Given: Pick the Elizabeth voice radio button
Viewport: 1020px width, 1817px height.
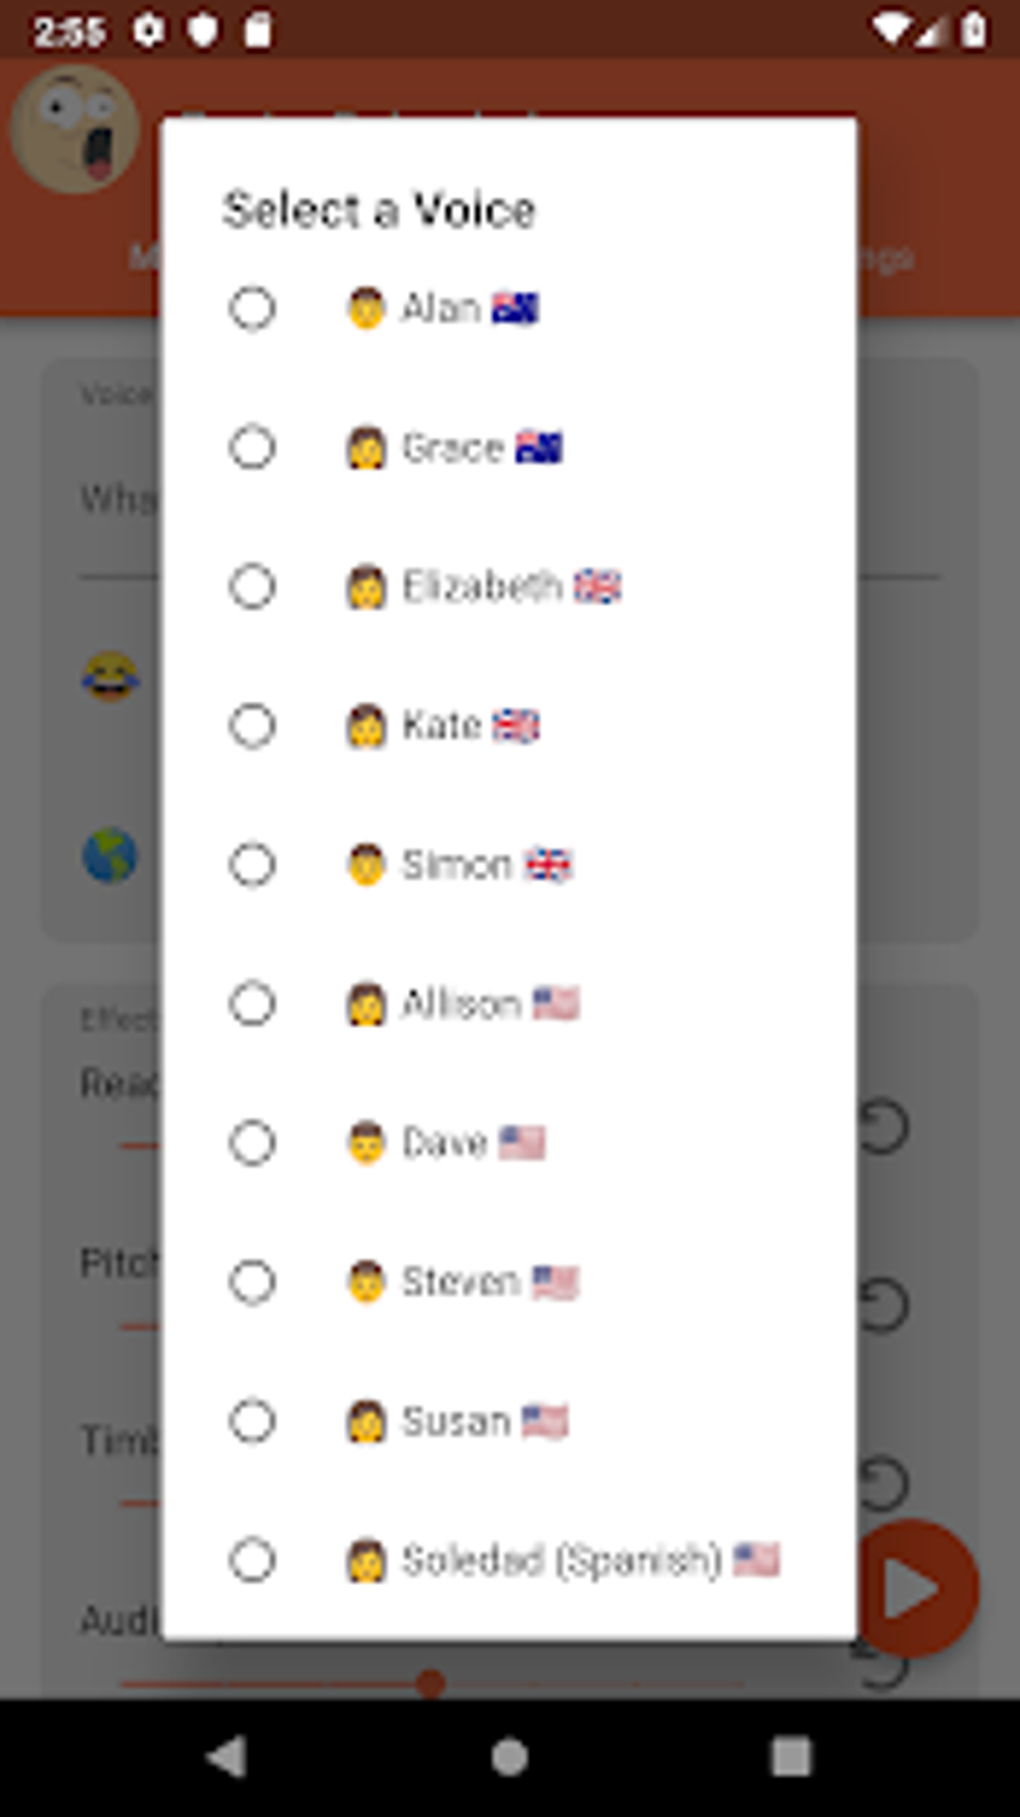Looking at the screenshot, I should 252,586.
